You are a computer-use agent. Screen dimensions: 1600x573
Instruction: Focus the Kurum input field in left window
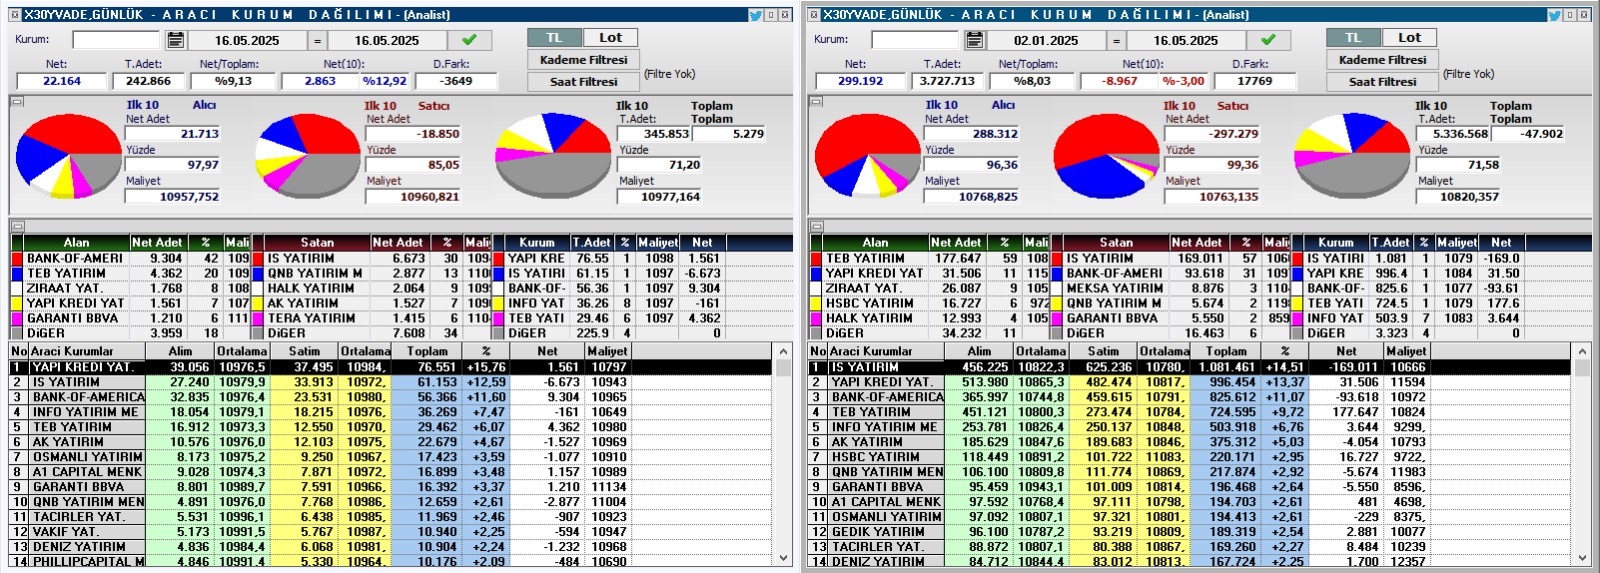[x=116, y=40]
